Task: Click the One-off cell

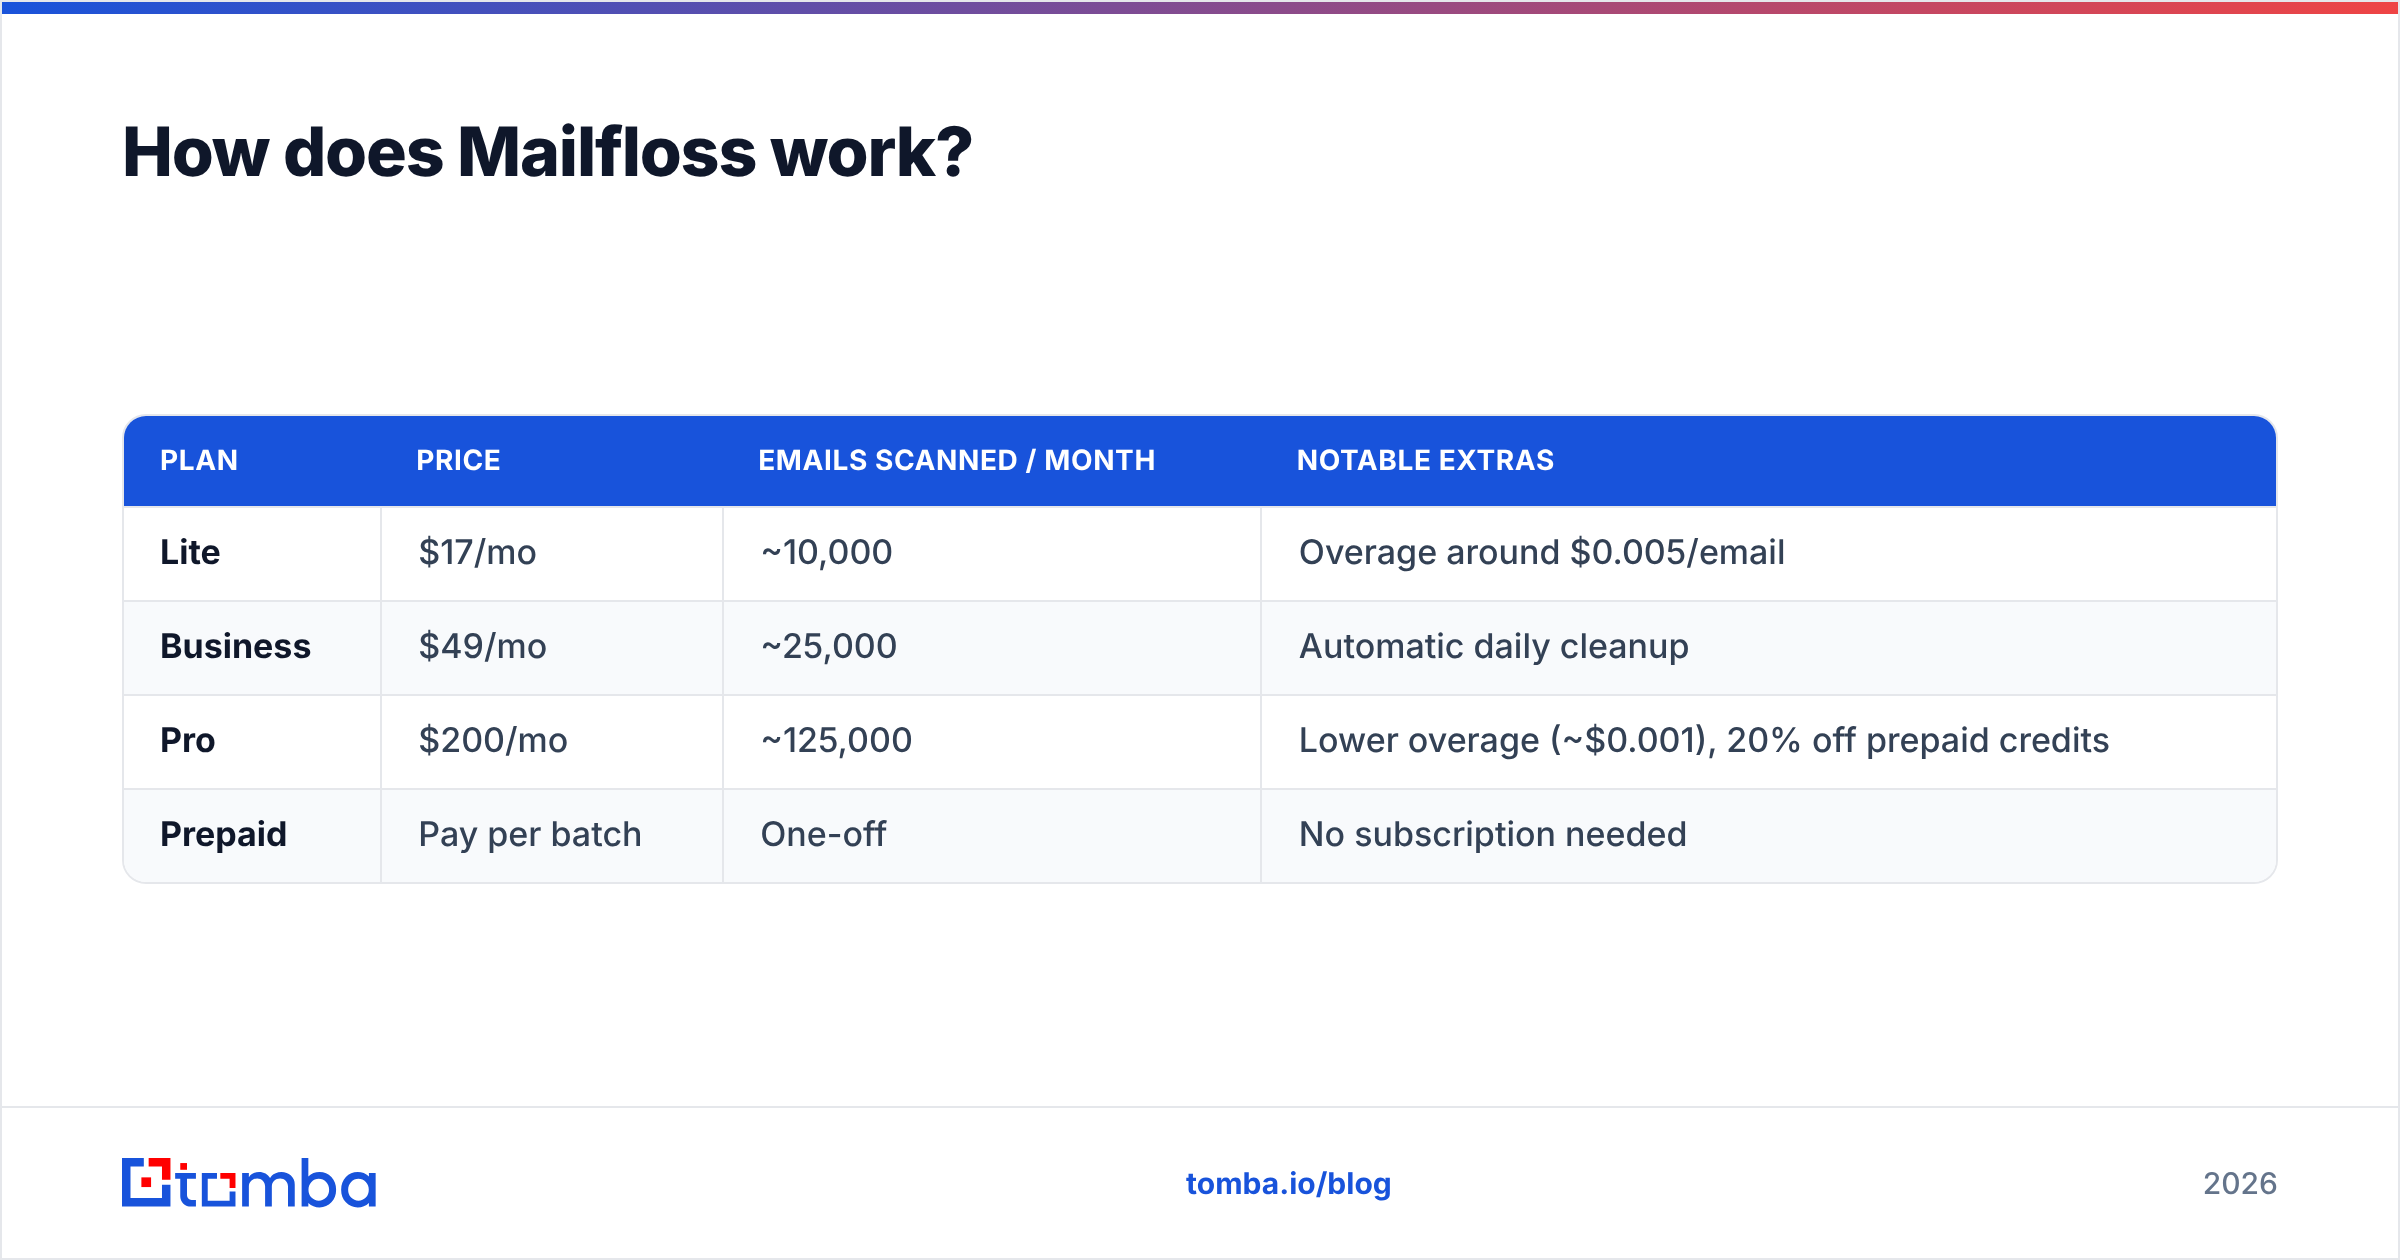Action: 992,835
